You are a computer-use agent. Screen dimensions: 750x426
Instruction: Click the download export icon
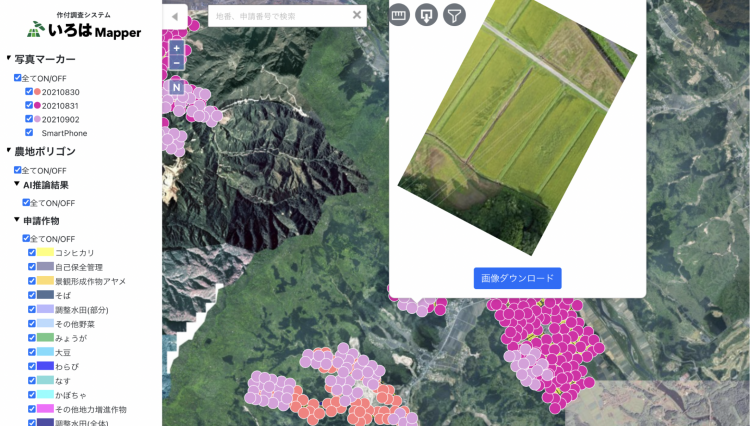426,15
